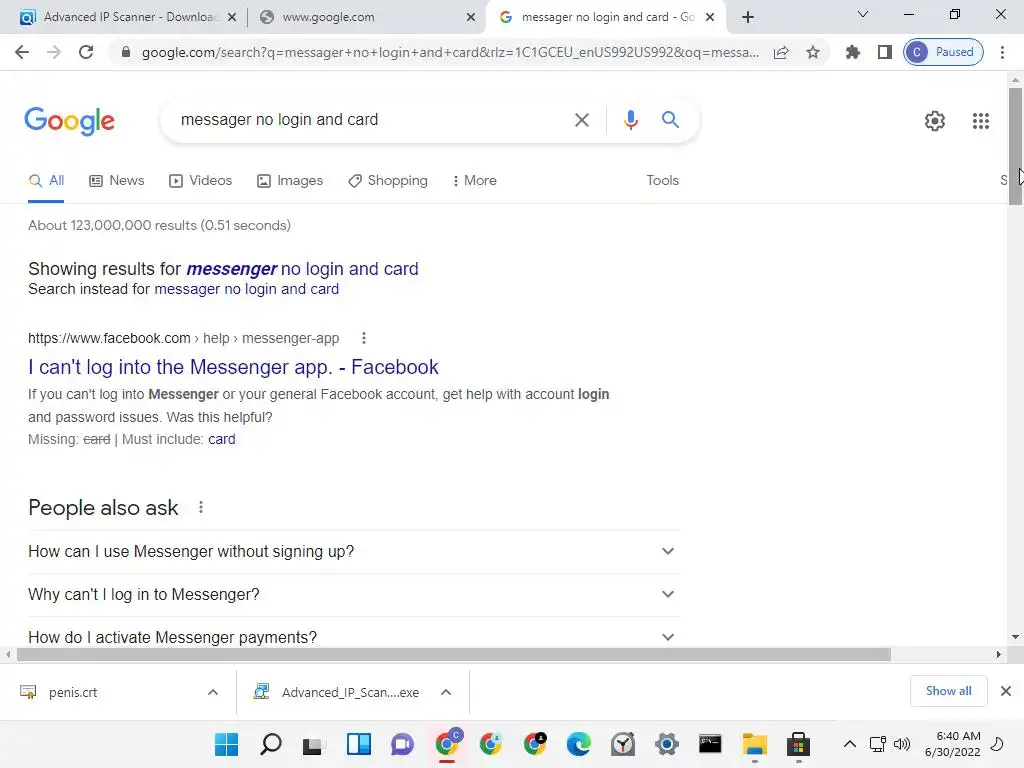Open Task View on the taskbar
This screenshot has height=768, width=1024.
tap(314, 744)
